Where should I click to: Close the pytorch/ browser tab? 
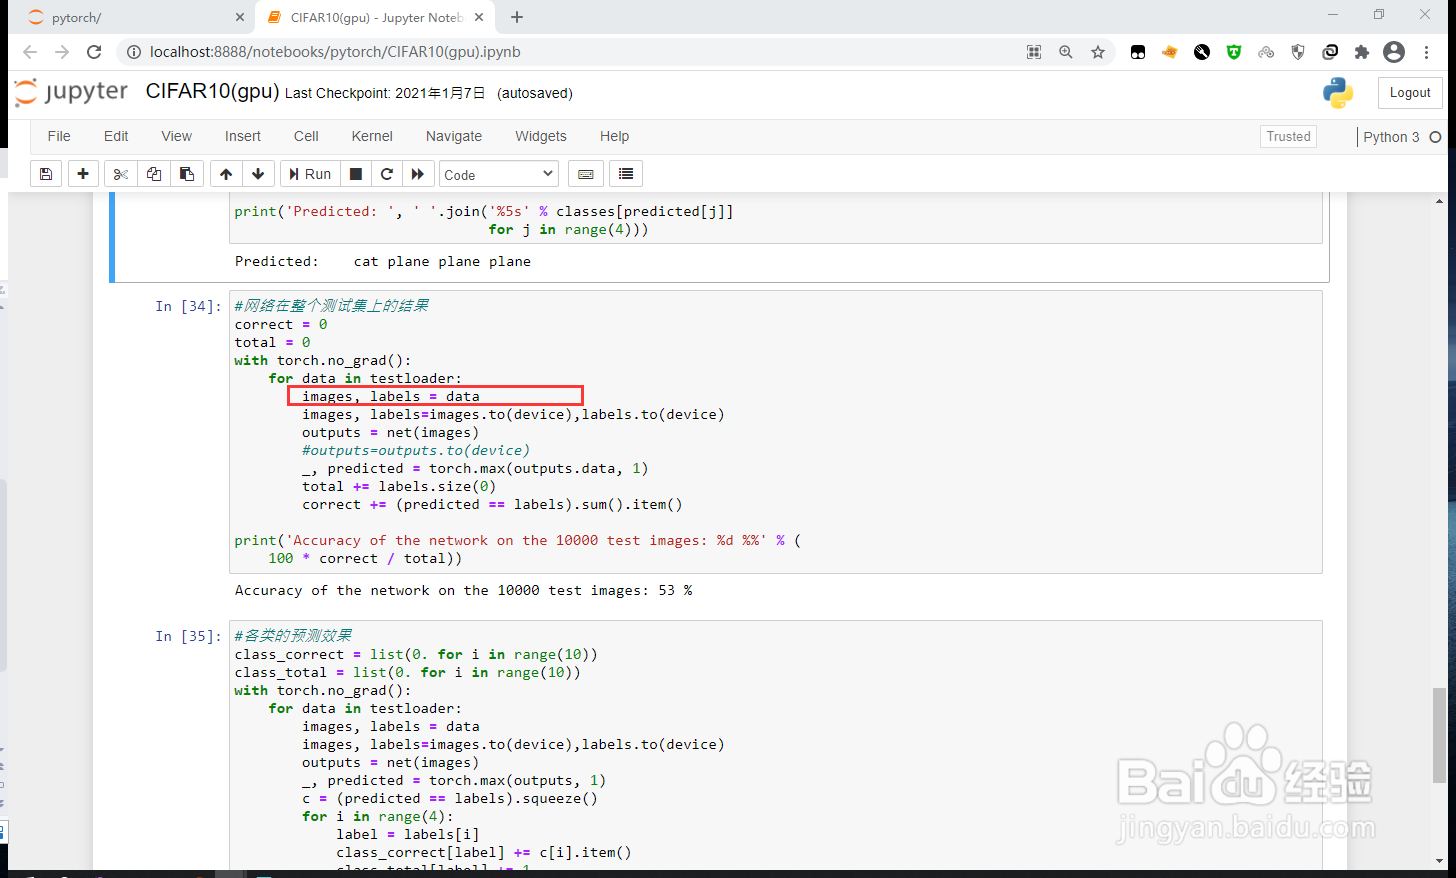point(240,17)
